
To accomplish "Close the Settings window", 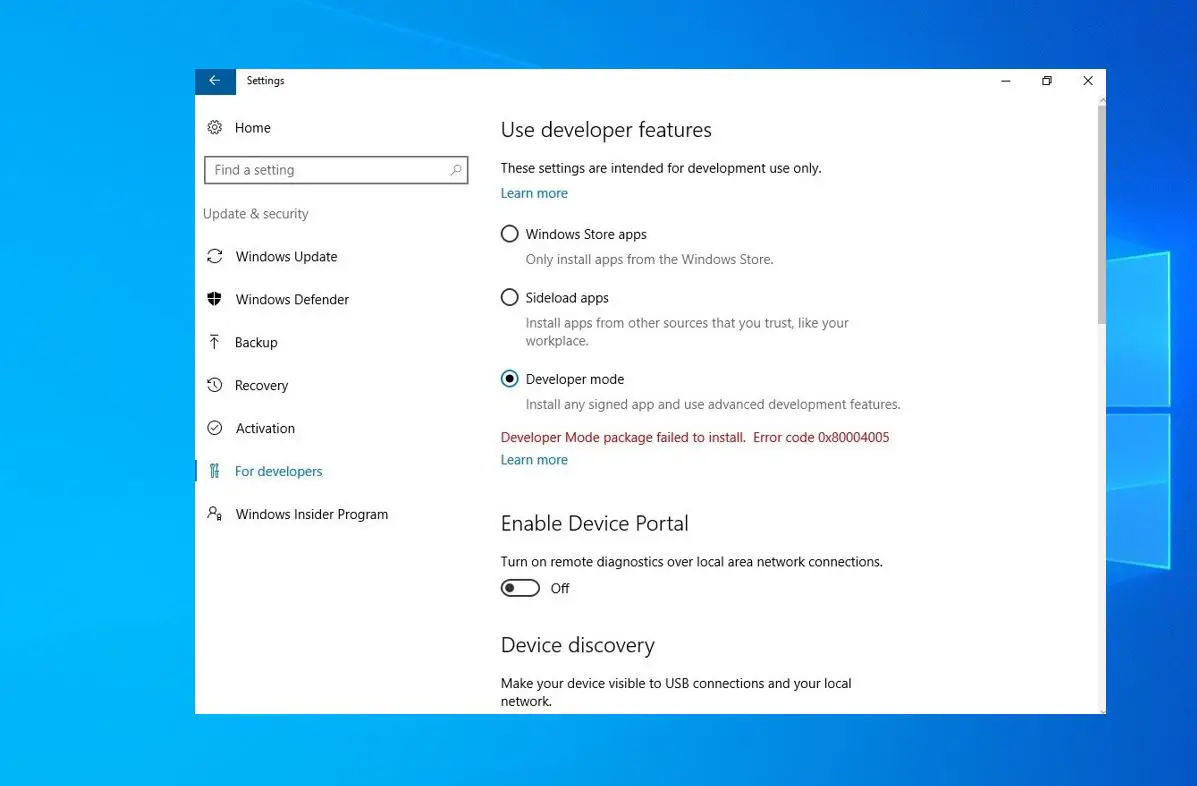I will [1088, 81].
